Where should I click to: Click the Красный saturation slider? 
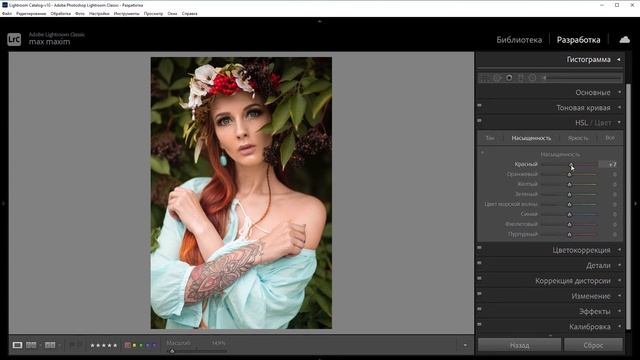point(569,164)
